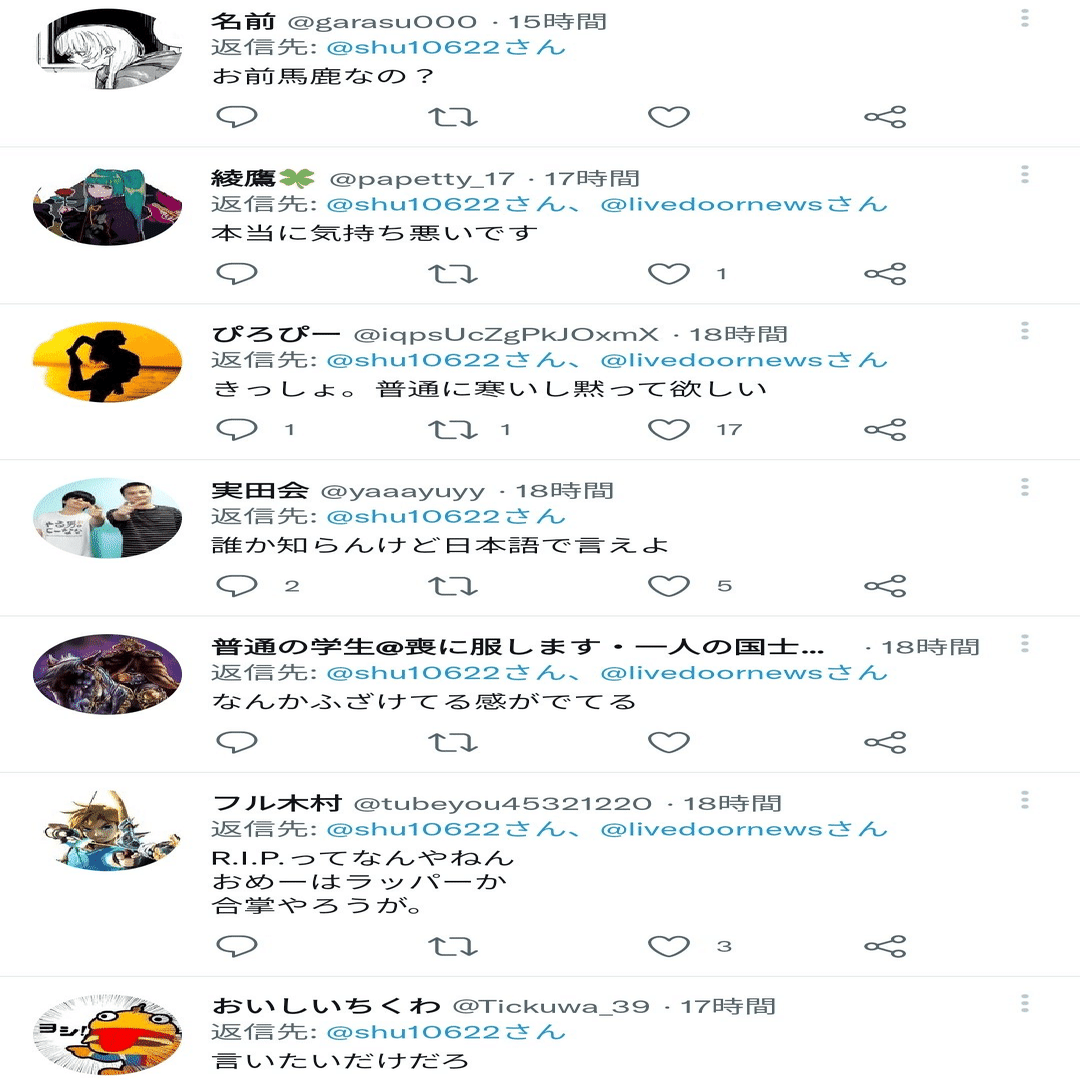This screenshot has height=1080, width=1080.
Task: Reply to ぴろぴー's tweet
Action: point(236,429)
